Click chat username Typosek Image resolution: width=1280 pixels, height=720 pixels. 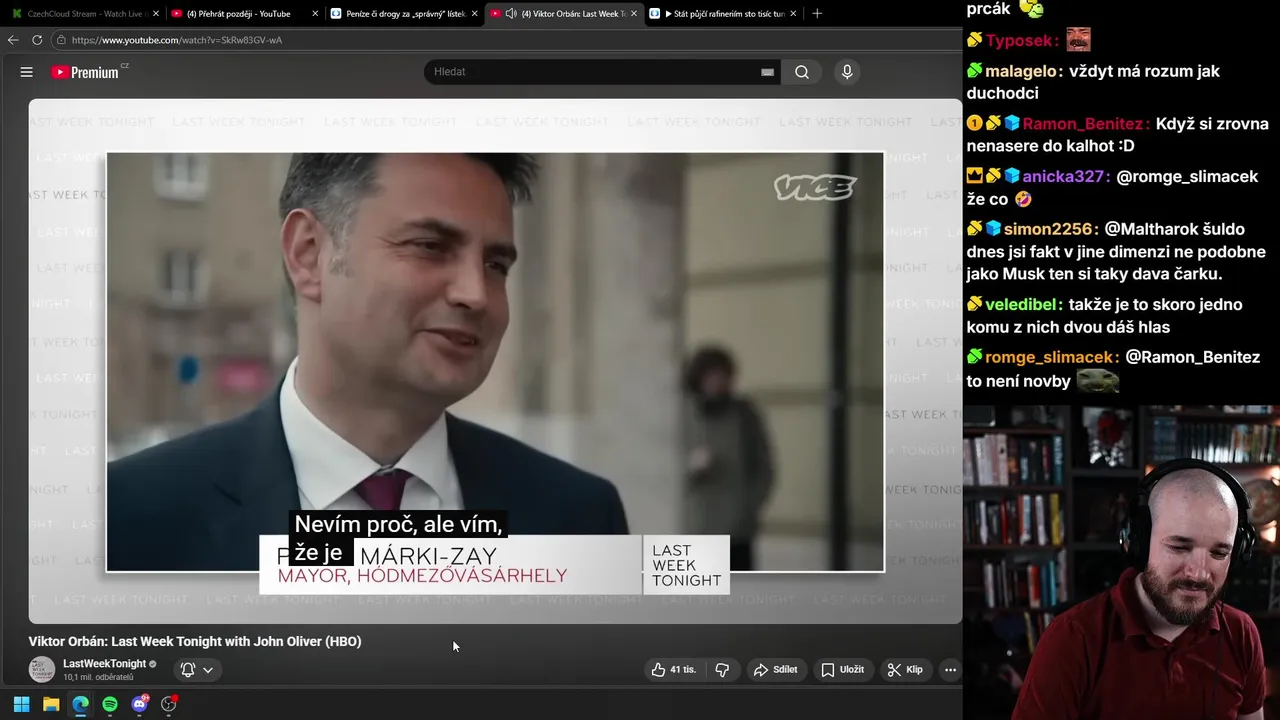click(x=1022, y=41)
